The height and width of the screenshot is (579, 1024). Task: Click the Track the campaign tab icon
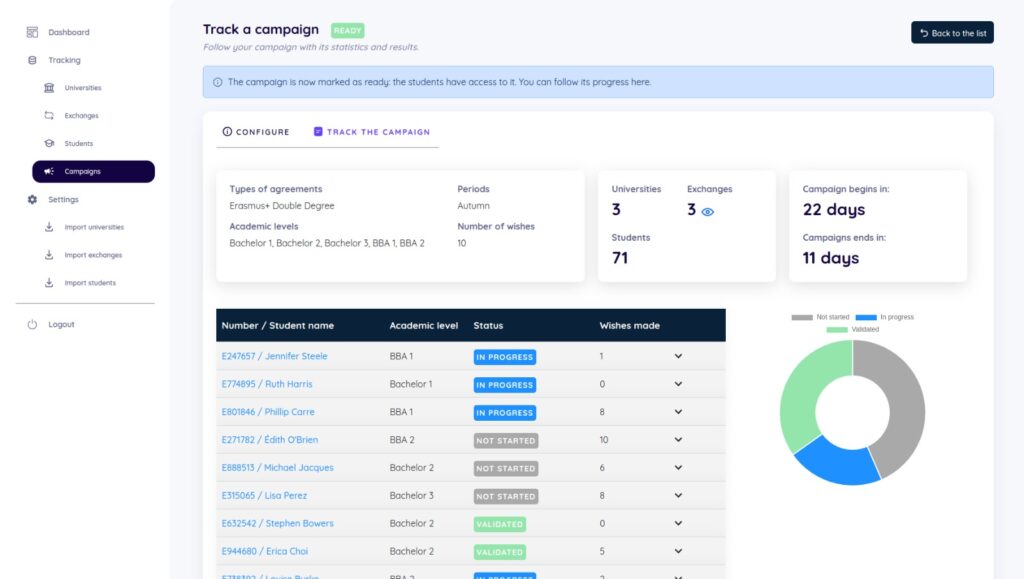coord(318,131)
